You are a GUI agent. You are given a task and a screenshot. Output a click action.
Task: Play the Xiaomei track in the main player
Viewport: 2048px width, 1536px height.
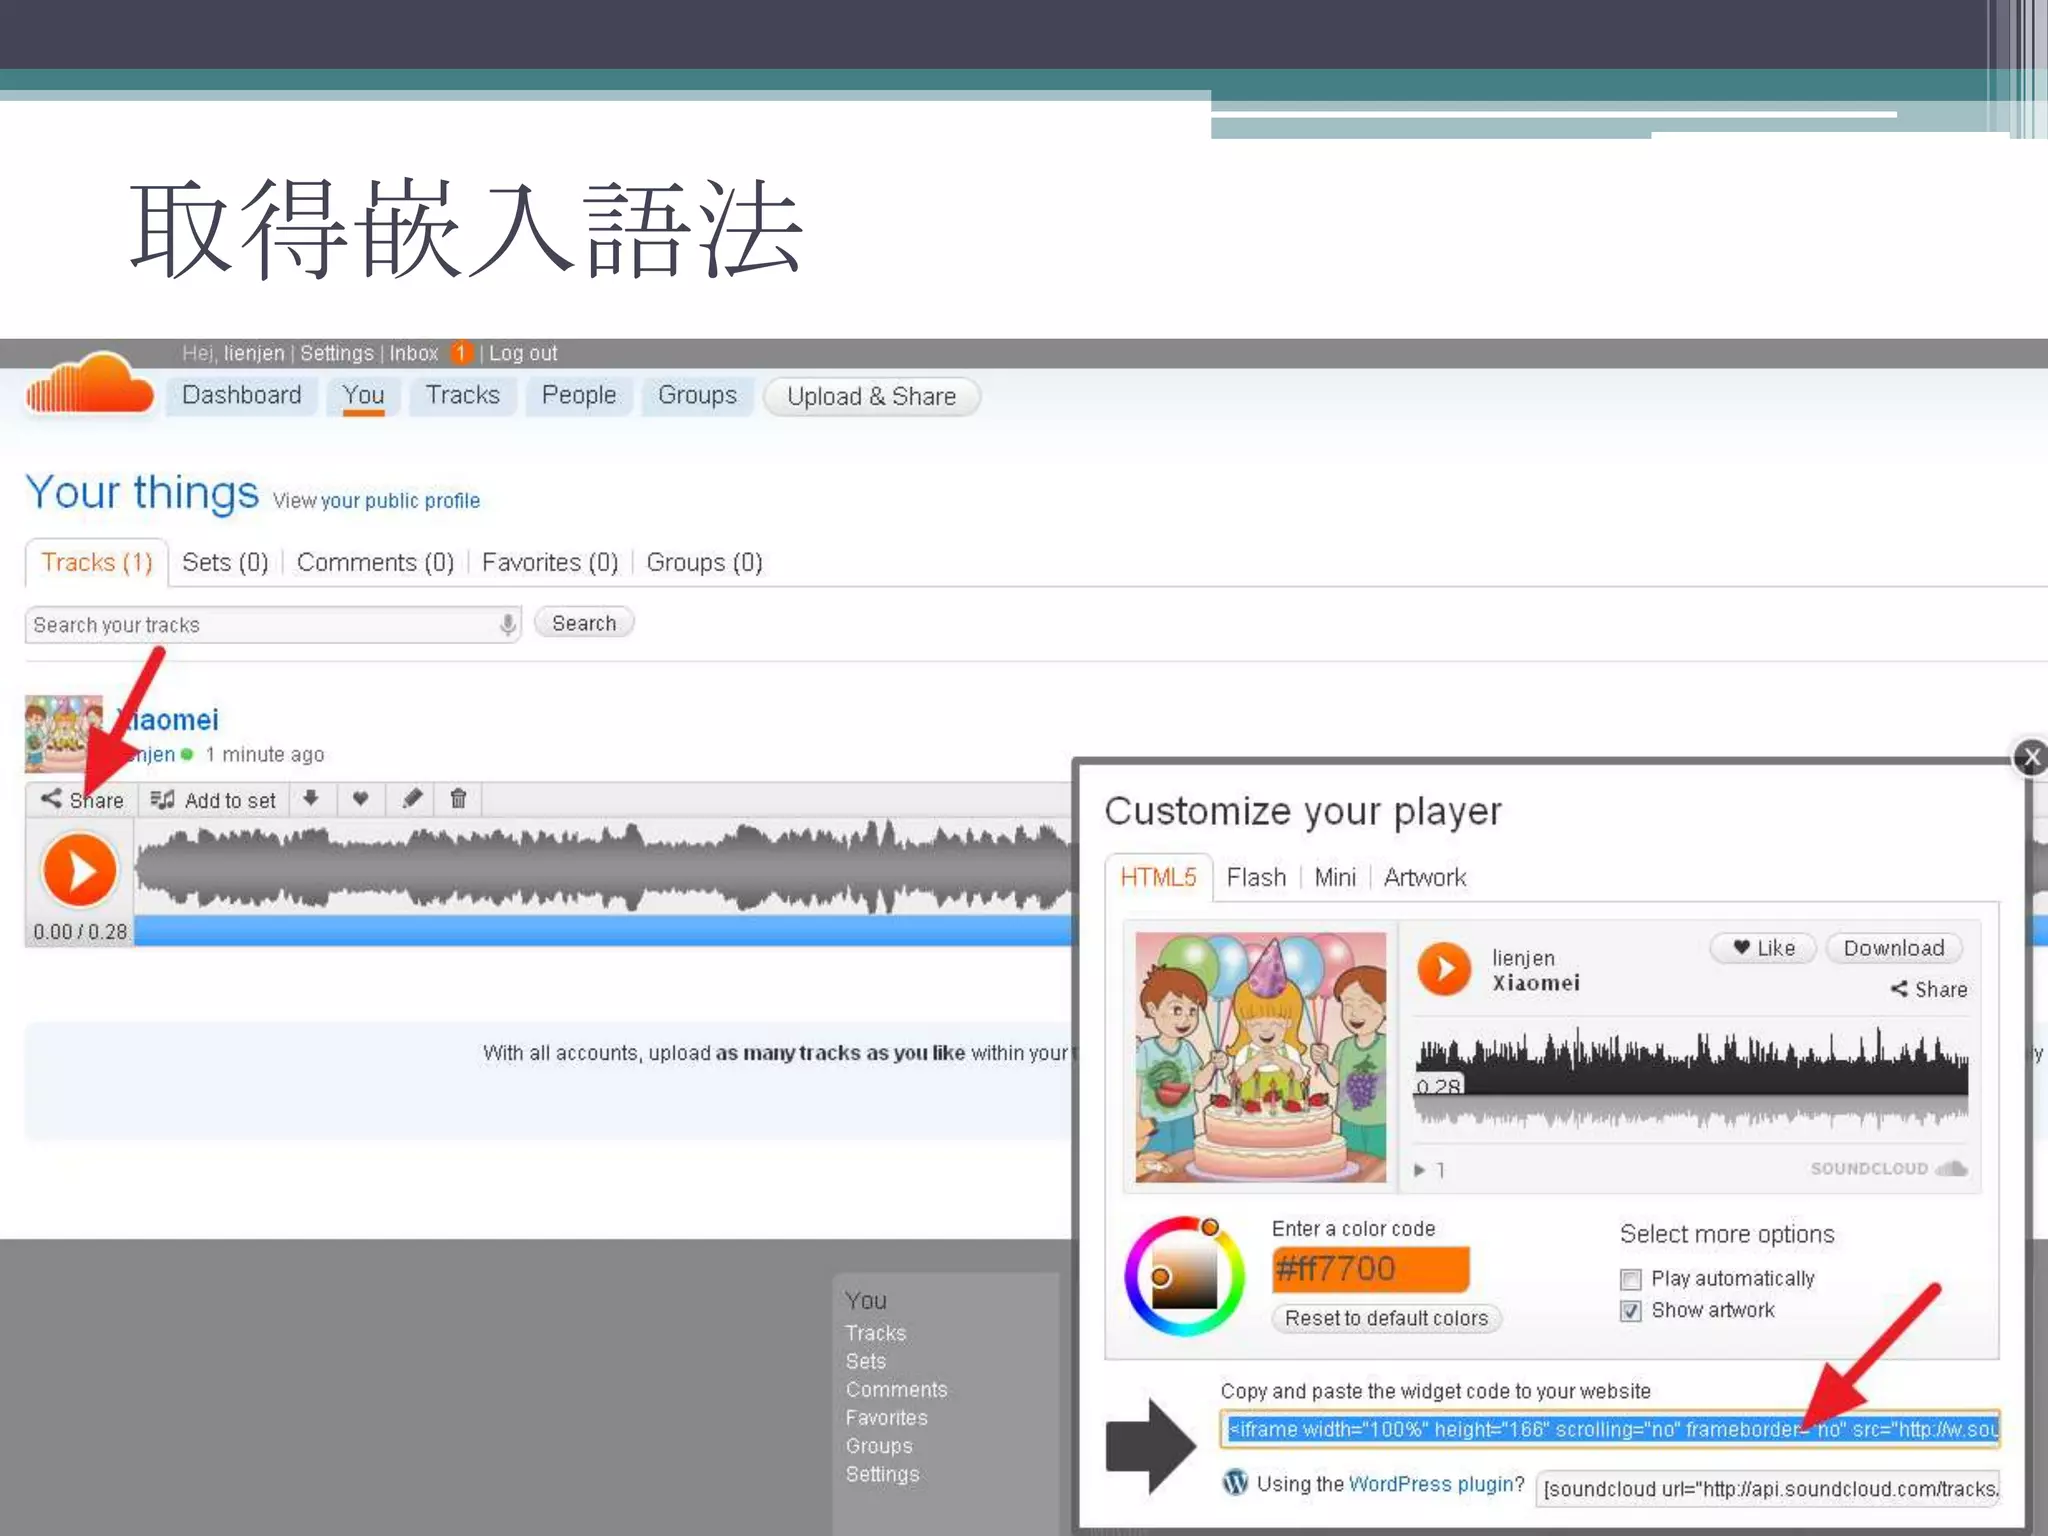point(79,870)
